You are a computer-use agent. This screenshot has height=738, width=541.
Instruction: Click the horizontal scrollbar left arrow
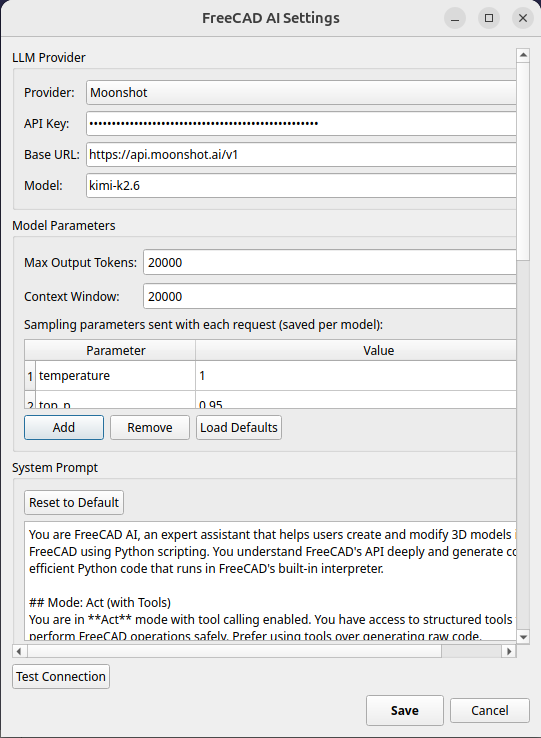pyautogui.click(x=19, y=651)
